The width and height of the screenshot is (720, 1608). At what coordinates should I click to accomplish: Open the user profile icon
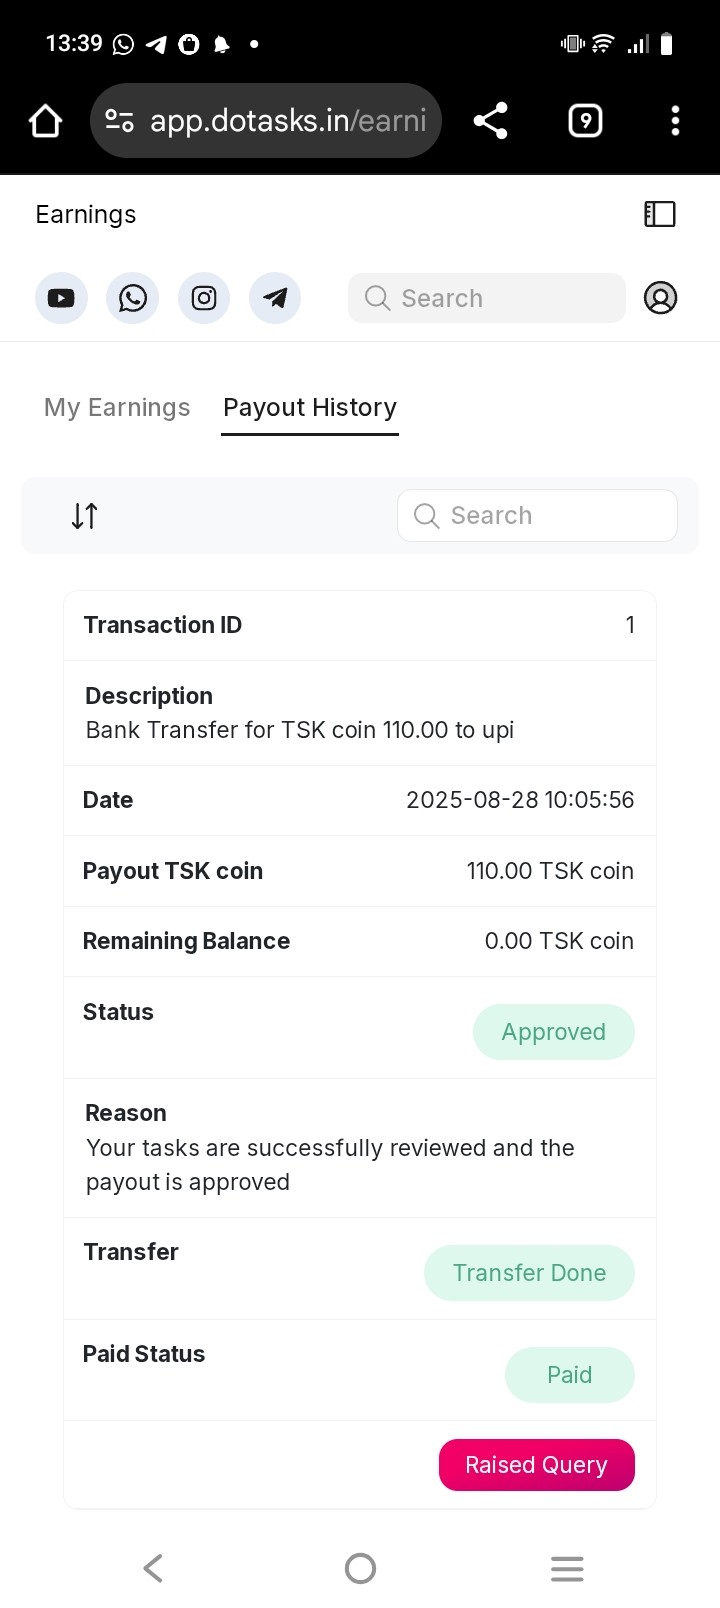pos(660,298)
